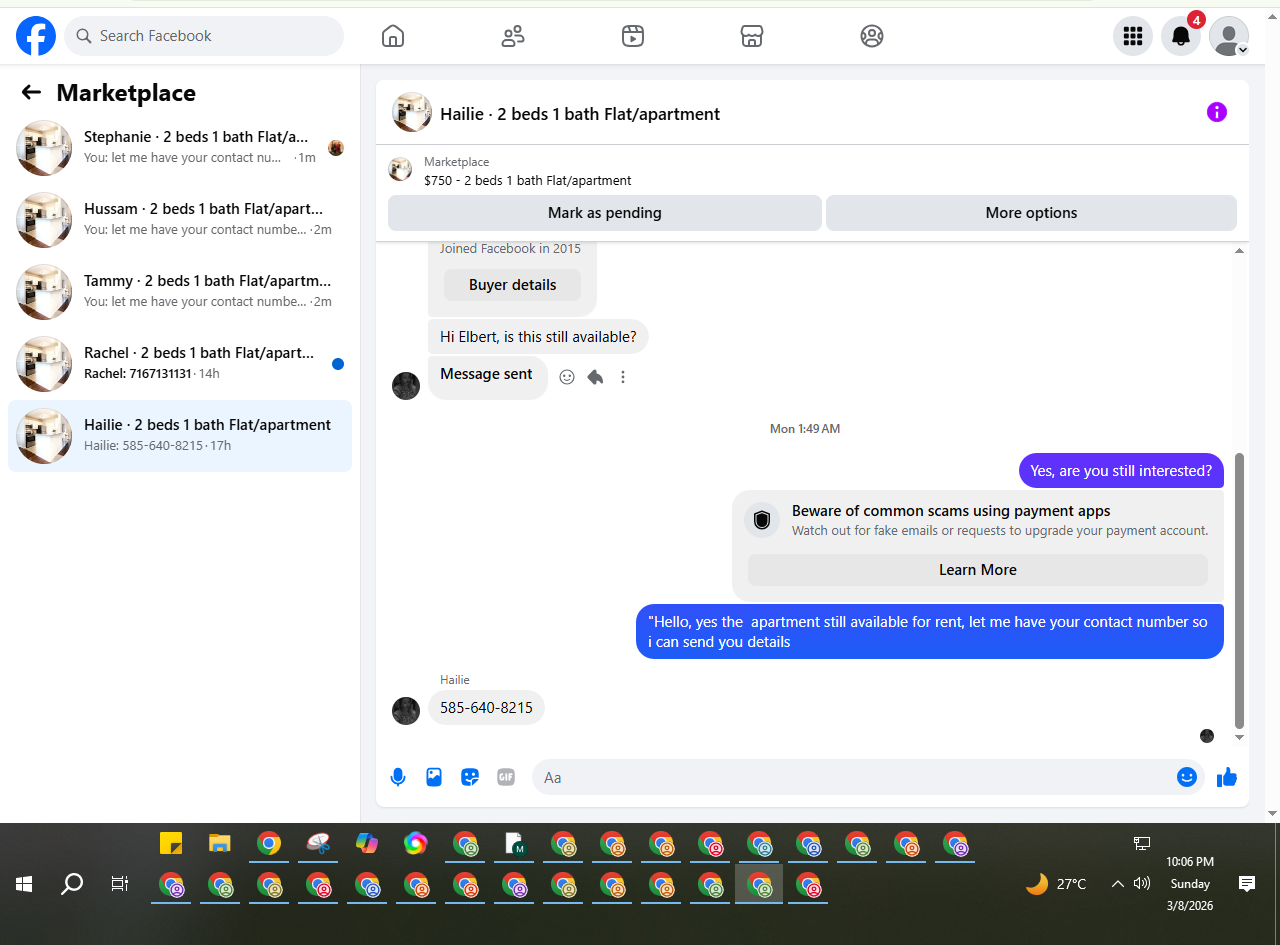Click the Search Facebook field

point(204,36)
